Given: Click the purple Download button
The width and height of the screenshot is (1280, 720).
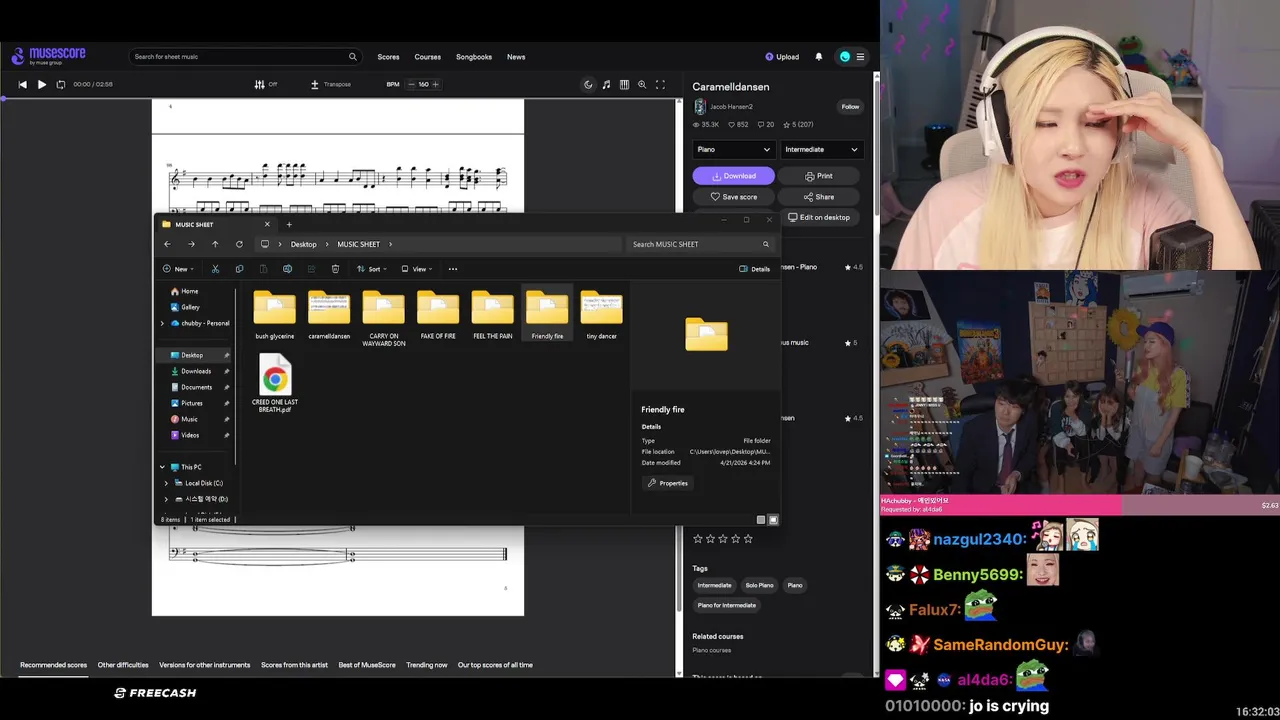Looking at the screenshot, I should [x=733, y=176].
